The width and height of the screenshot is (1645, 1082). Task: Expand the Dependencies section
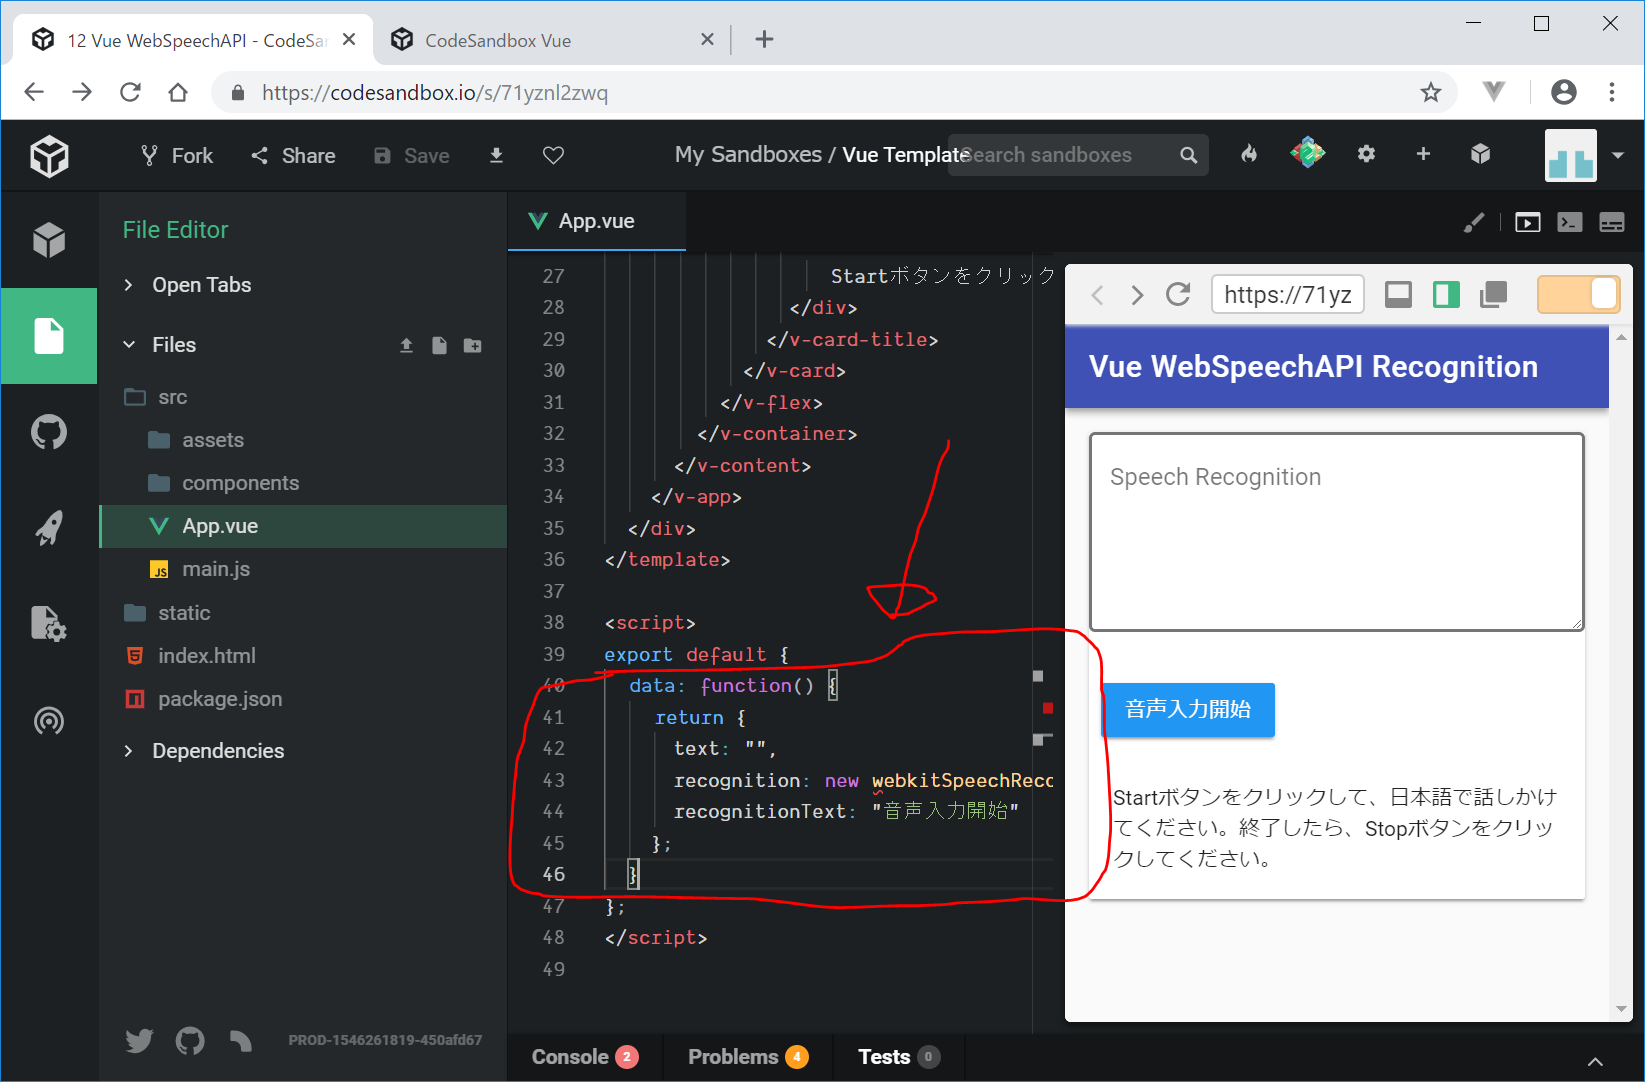coord(217,751)
